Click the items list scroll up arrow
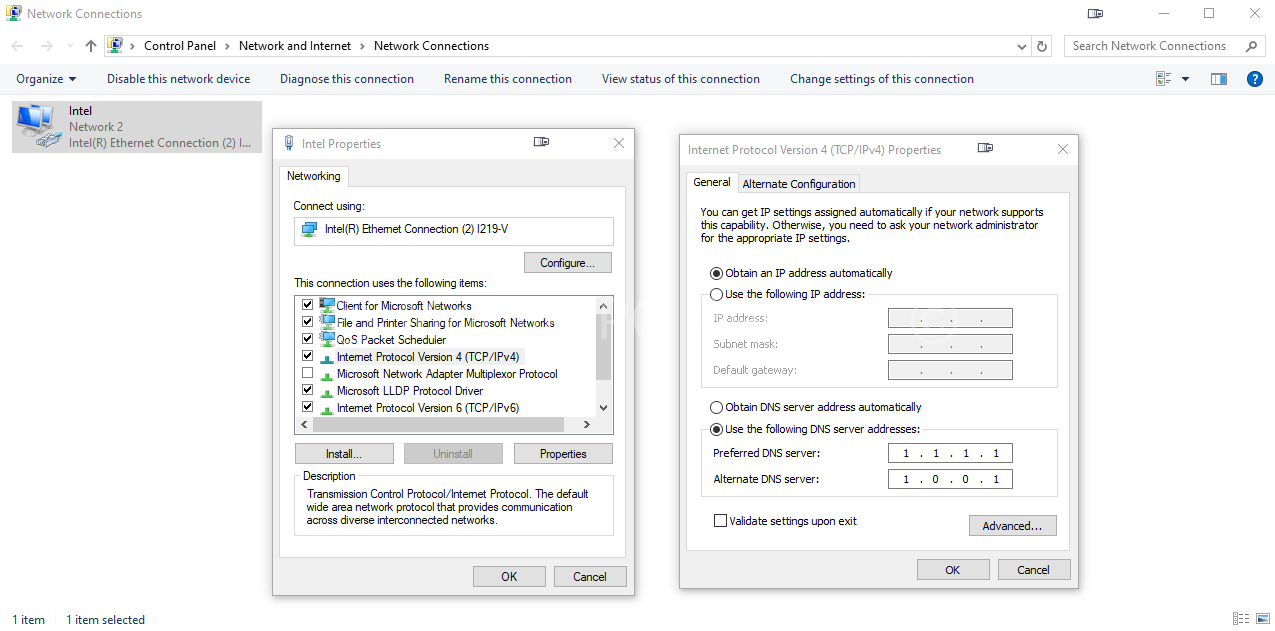 603,306
